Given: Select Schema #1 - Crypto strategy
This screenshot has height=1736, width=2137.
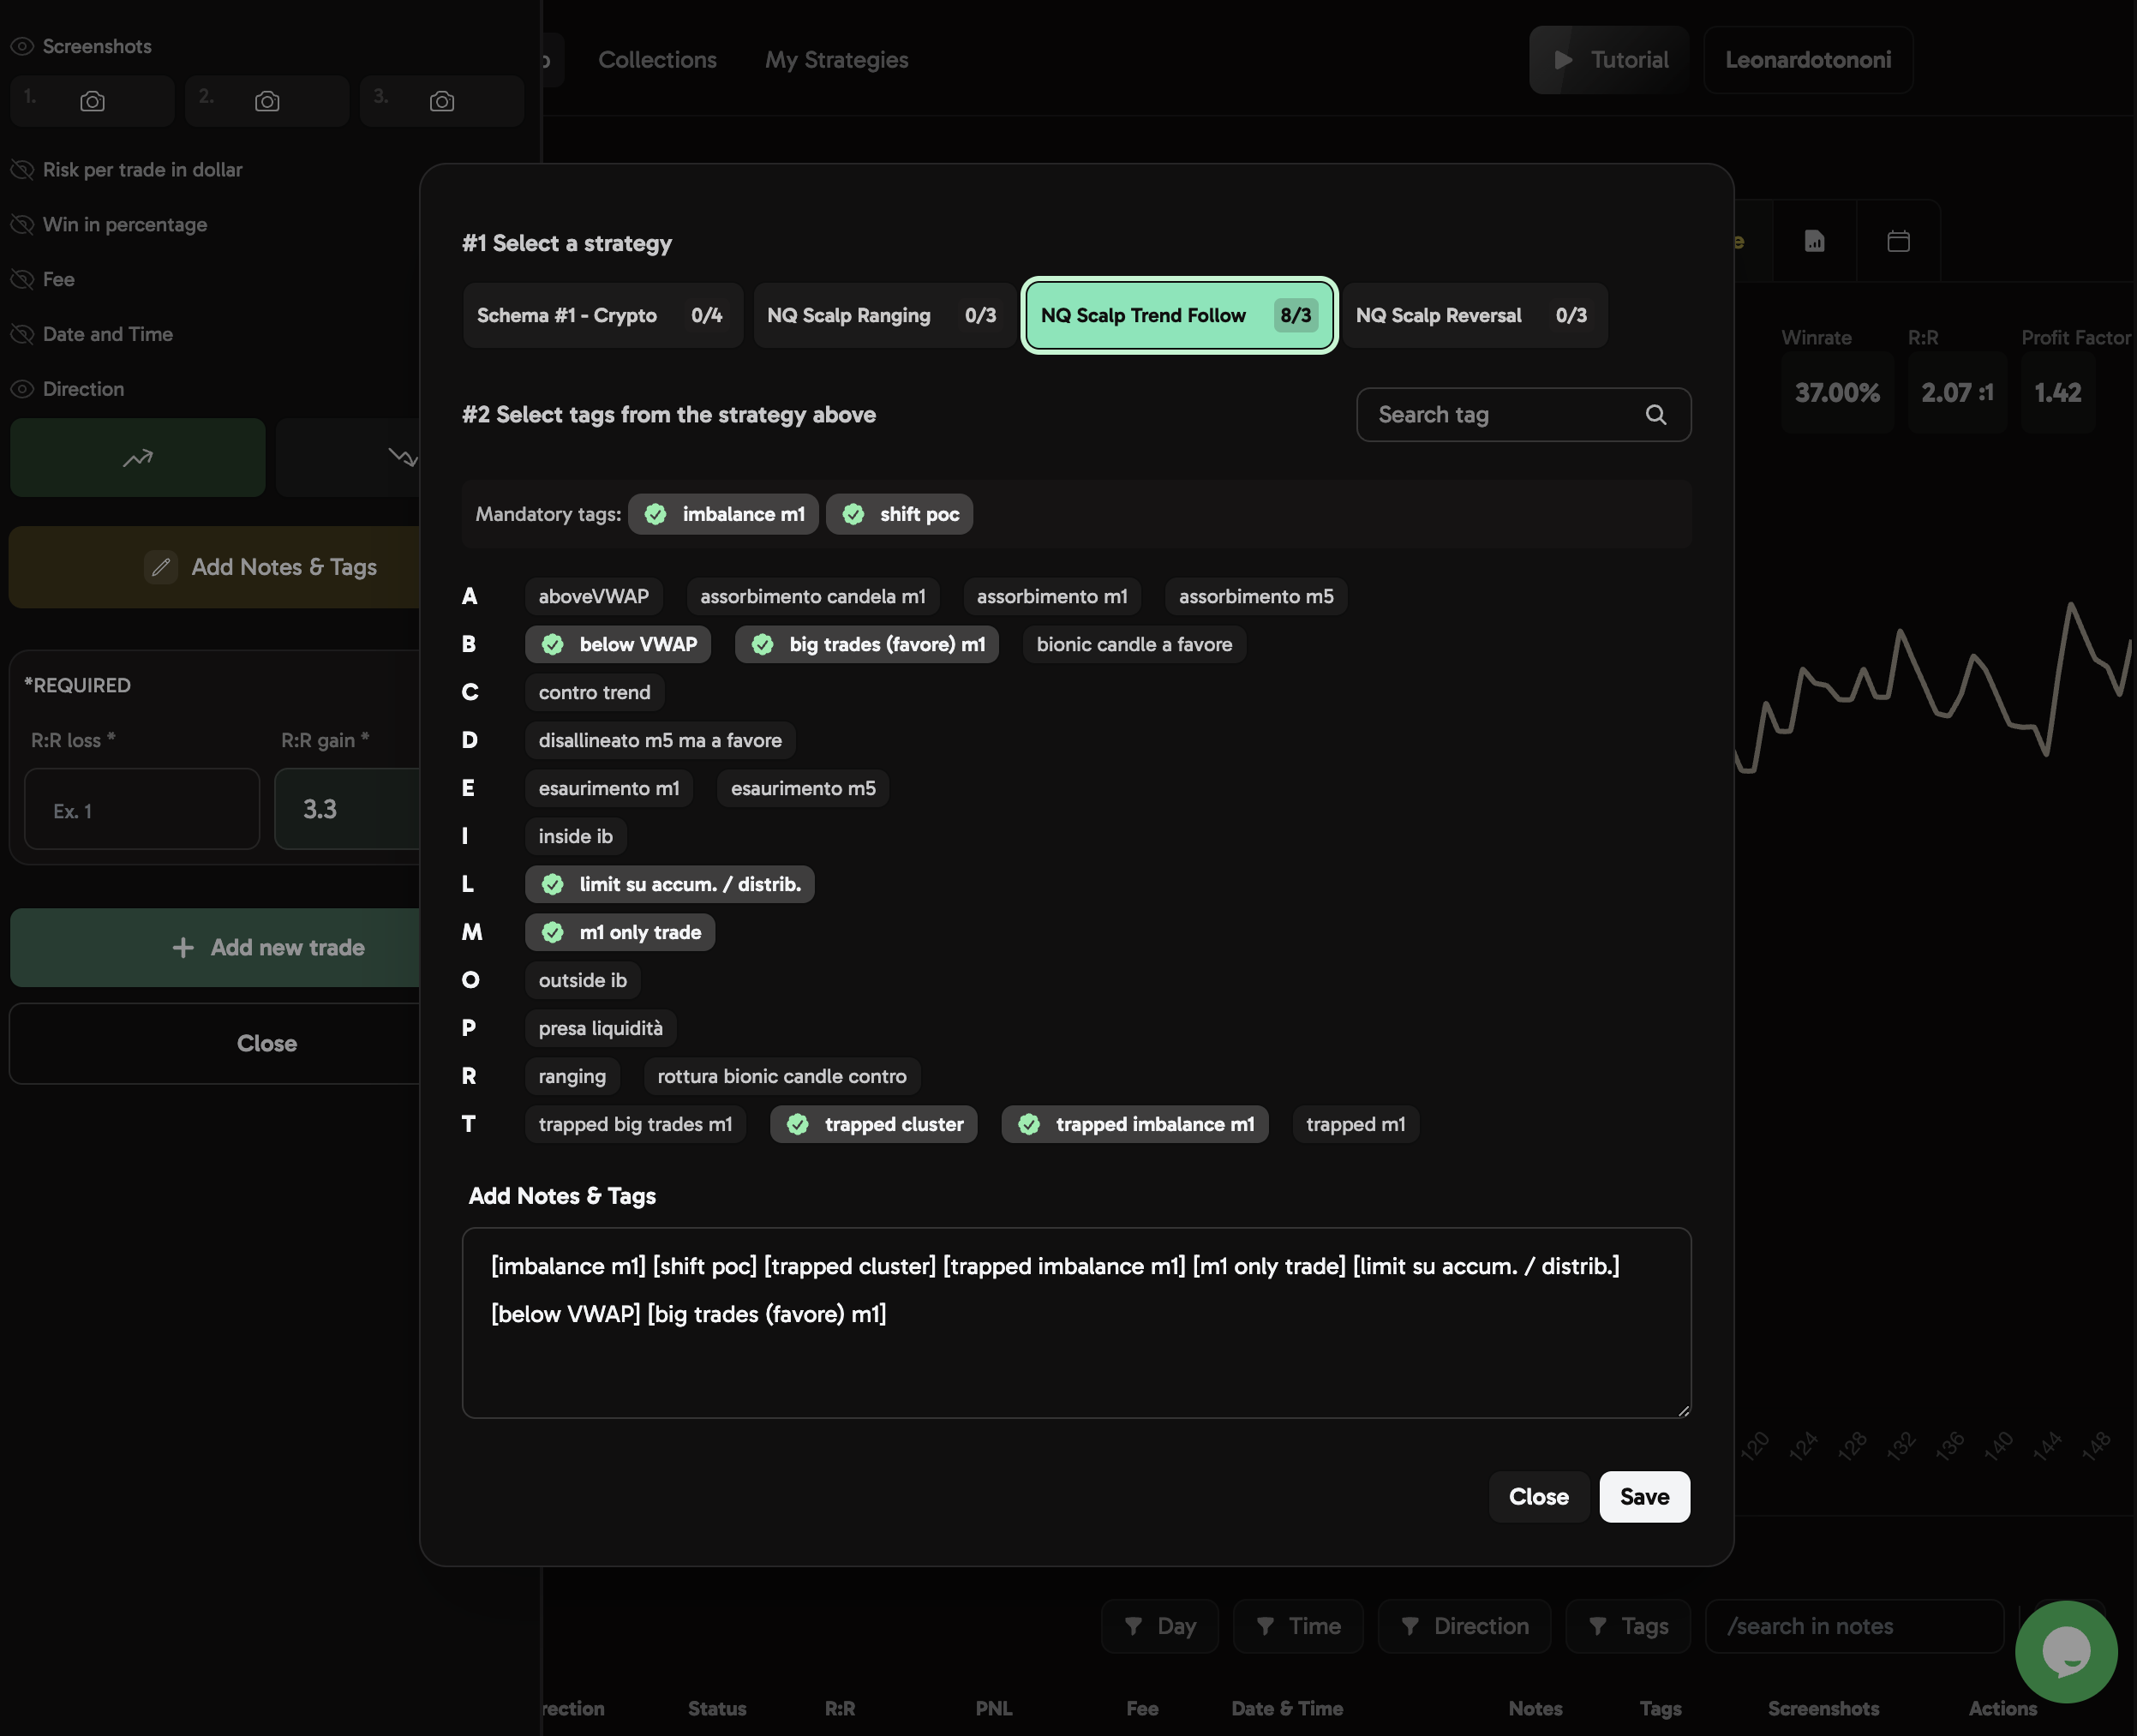Looking at the screenshot, I should (x=603, y=315).
